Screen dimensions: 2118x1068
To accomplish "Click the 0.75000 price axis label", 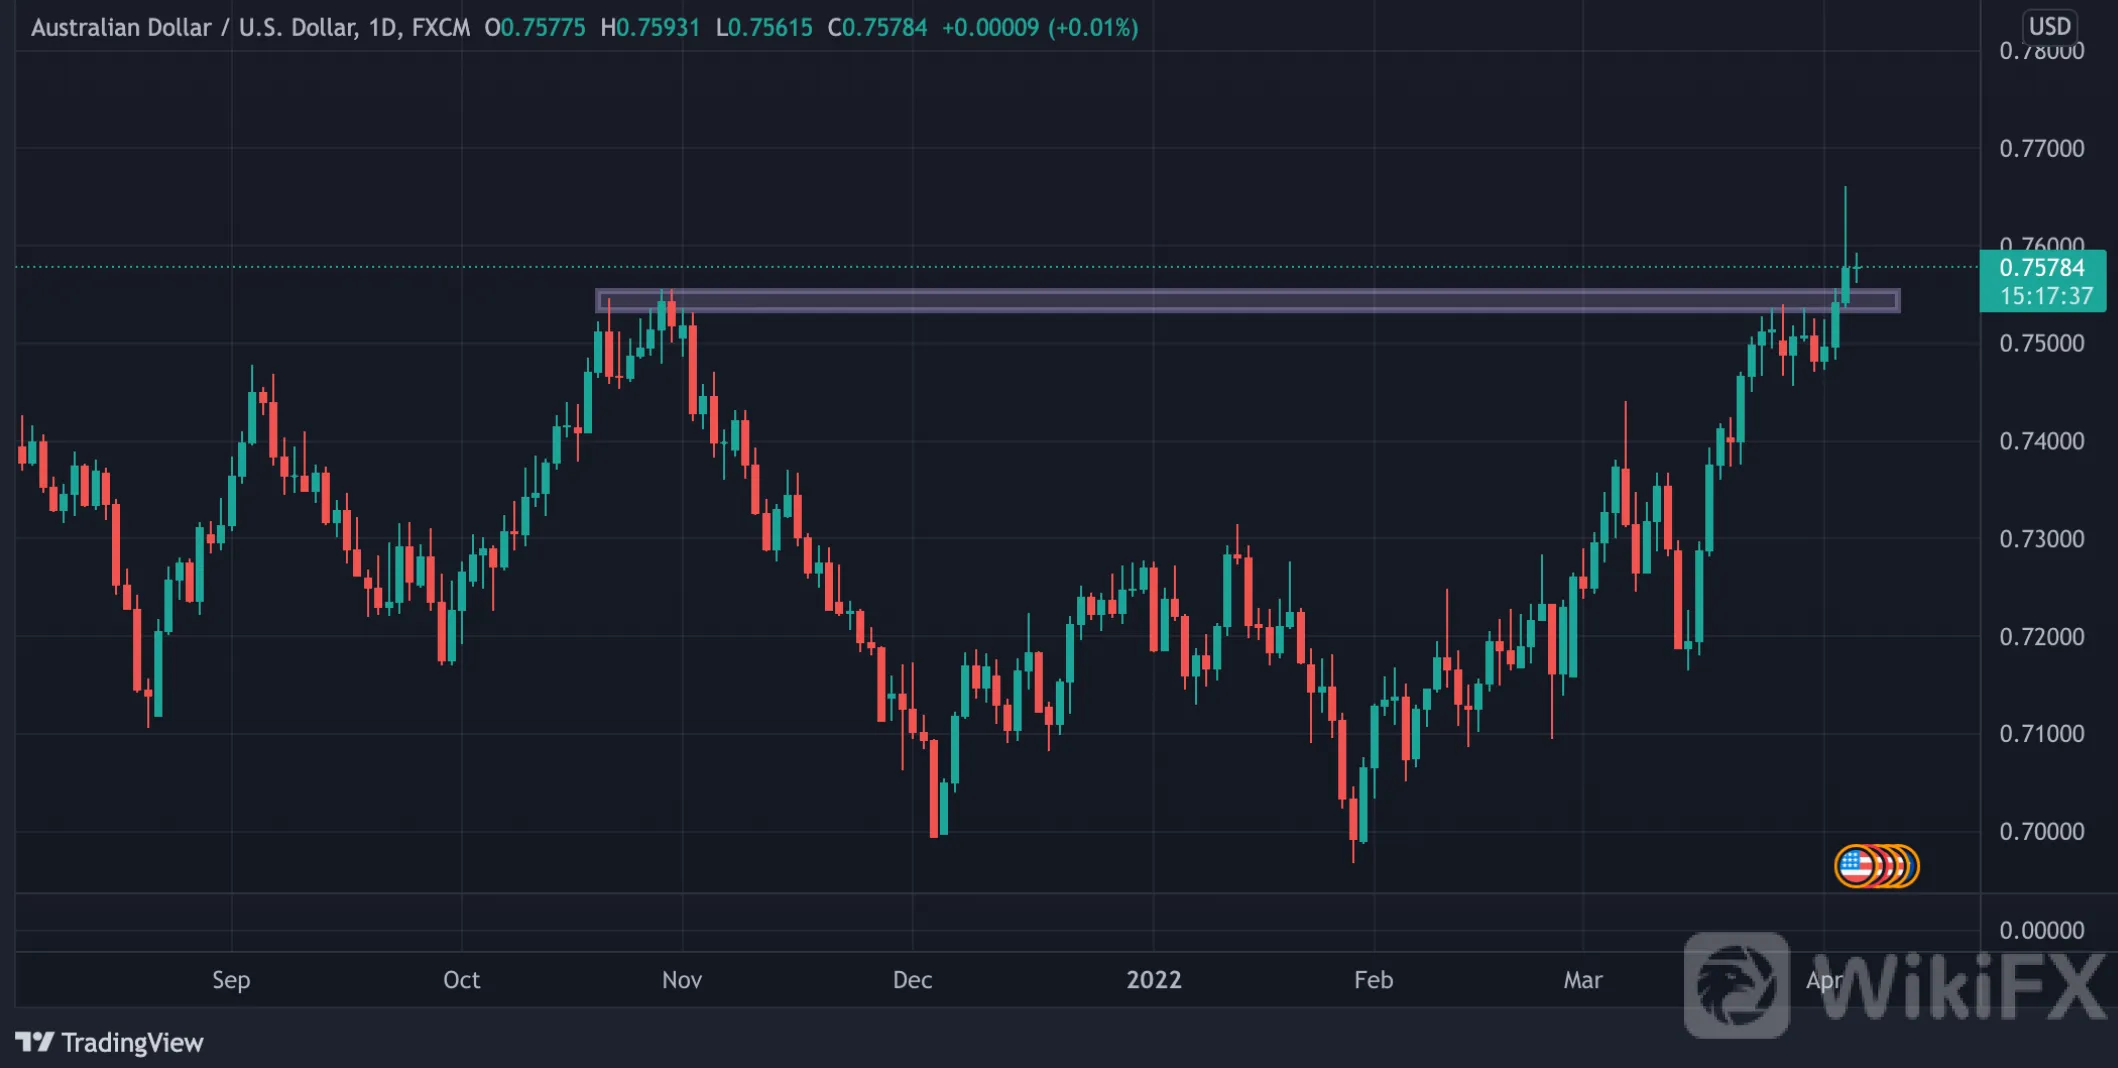I will [x=2042, y=344].
